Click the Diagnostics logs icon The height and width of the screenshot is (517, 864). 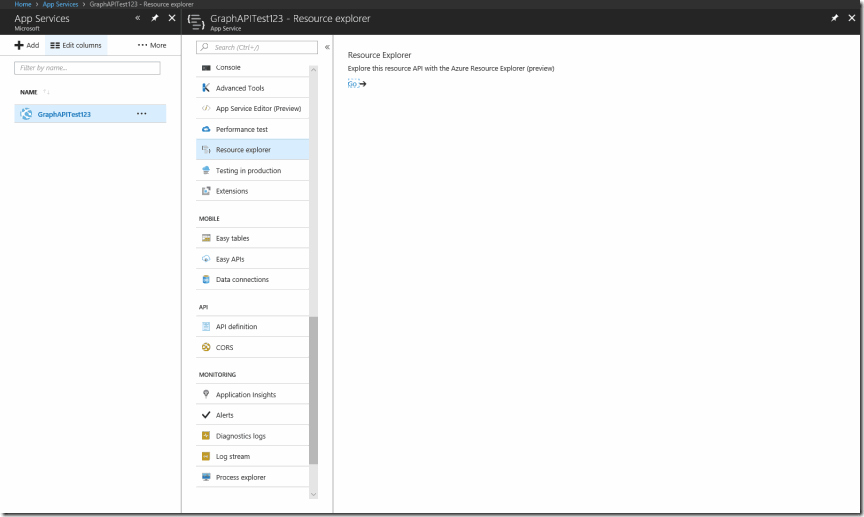tap(206, 435)
